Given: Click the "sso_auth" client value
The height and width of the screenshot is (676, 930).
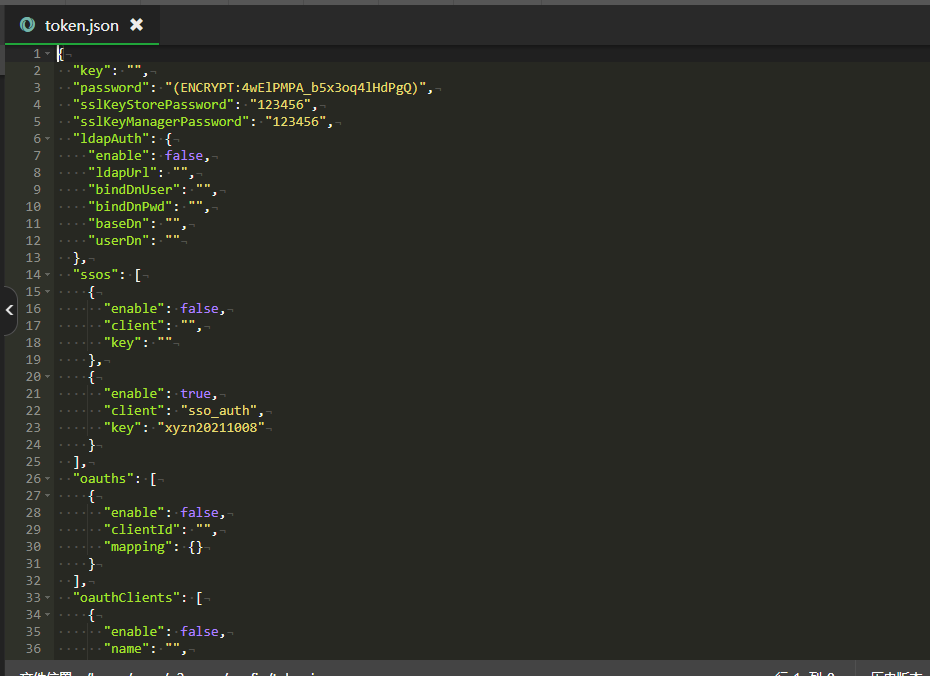Looking at the screenshot, I should click(x=221, y=410).
